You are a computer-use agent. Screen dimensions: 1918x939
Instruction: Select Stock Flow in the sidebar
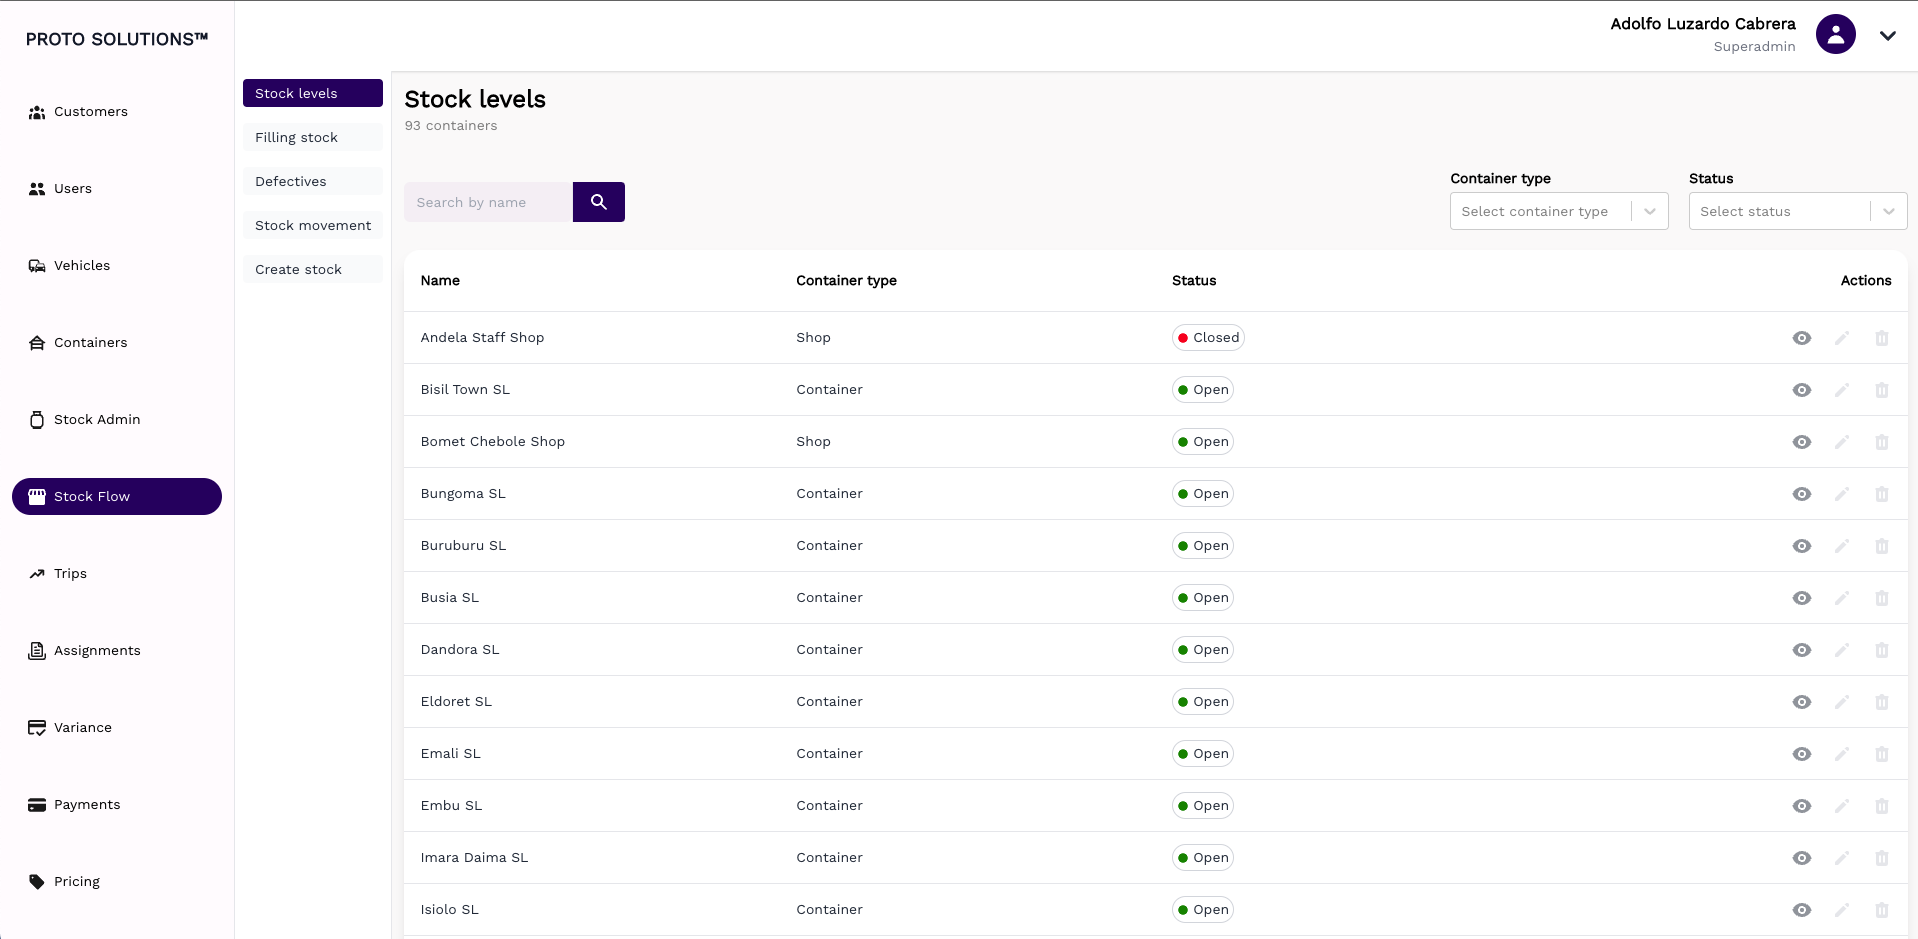click(x=117, y=497)
